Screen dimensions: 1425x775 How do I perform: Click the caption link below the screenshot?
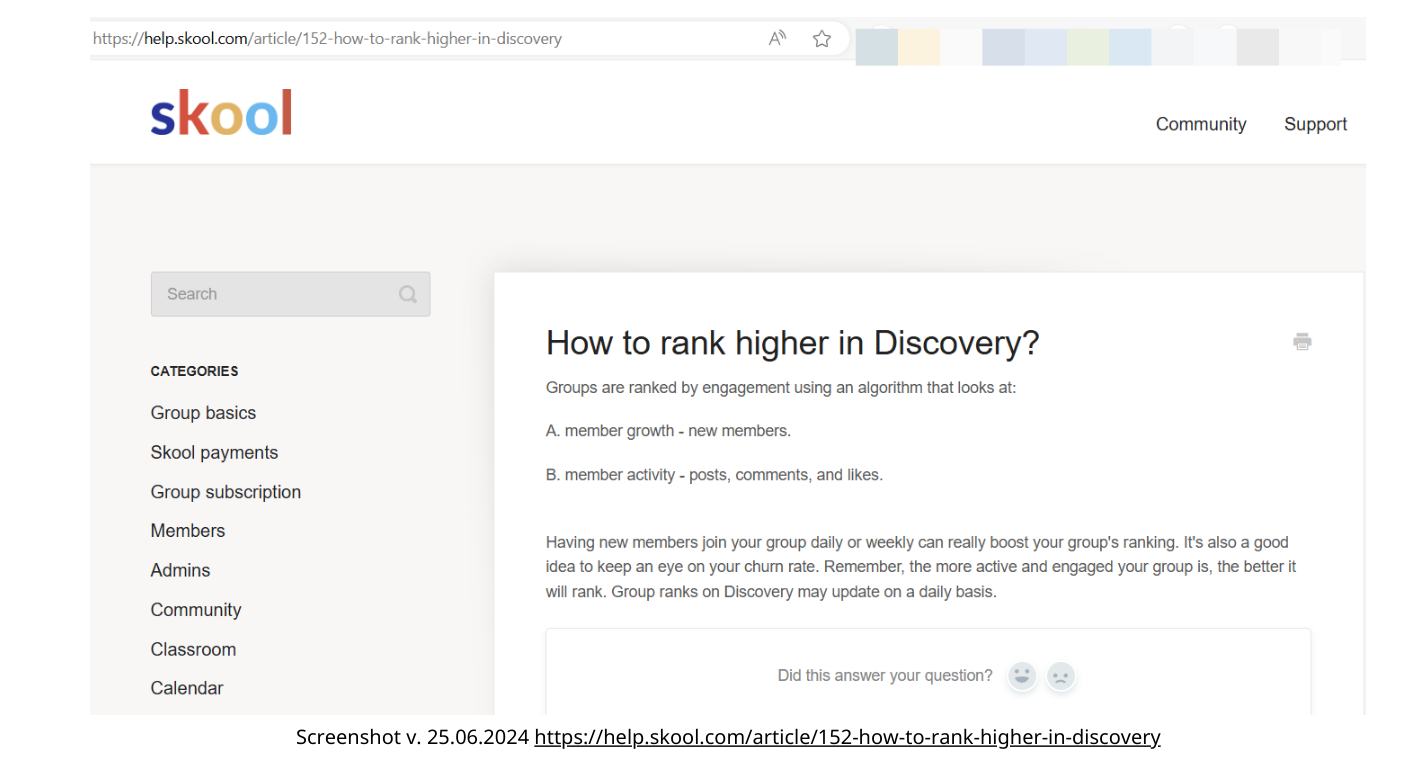pyautogui.click(x=847, y=737)
